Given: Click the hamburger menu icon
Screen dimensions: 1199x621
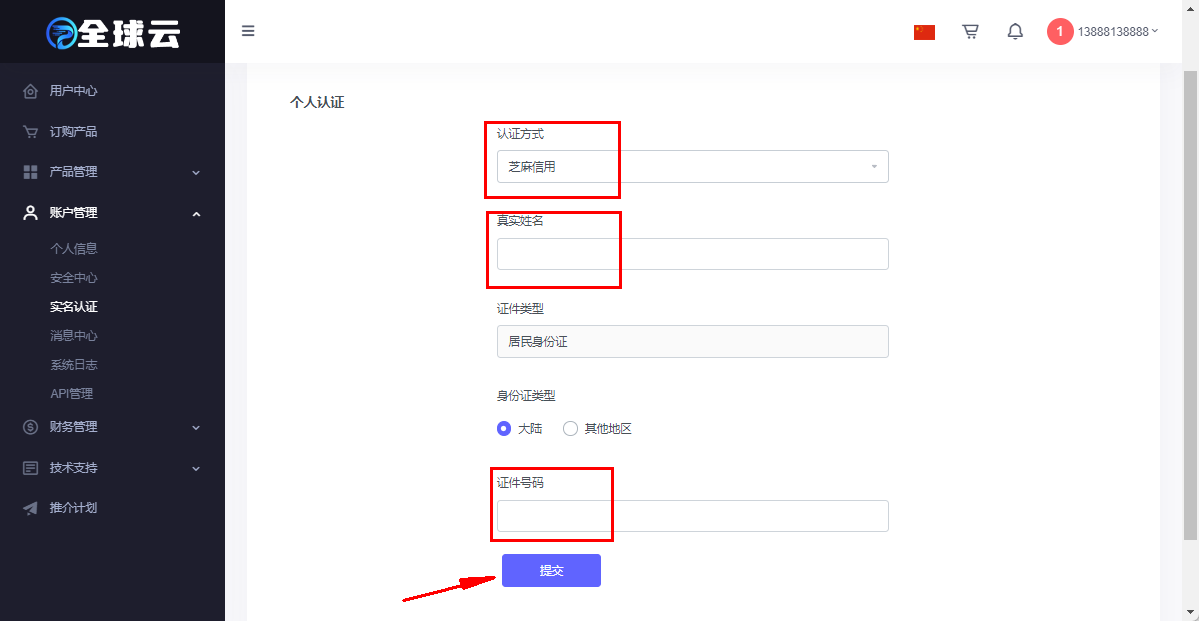Looking at the screenshot, I should click(248, 31).
